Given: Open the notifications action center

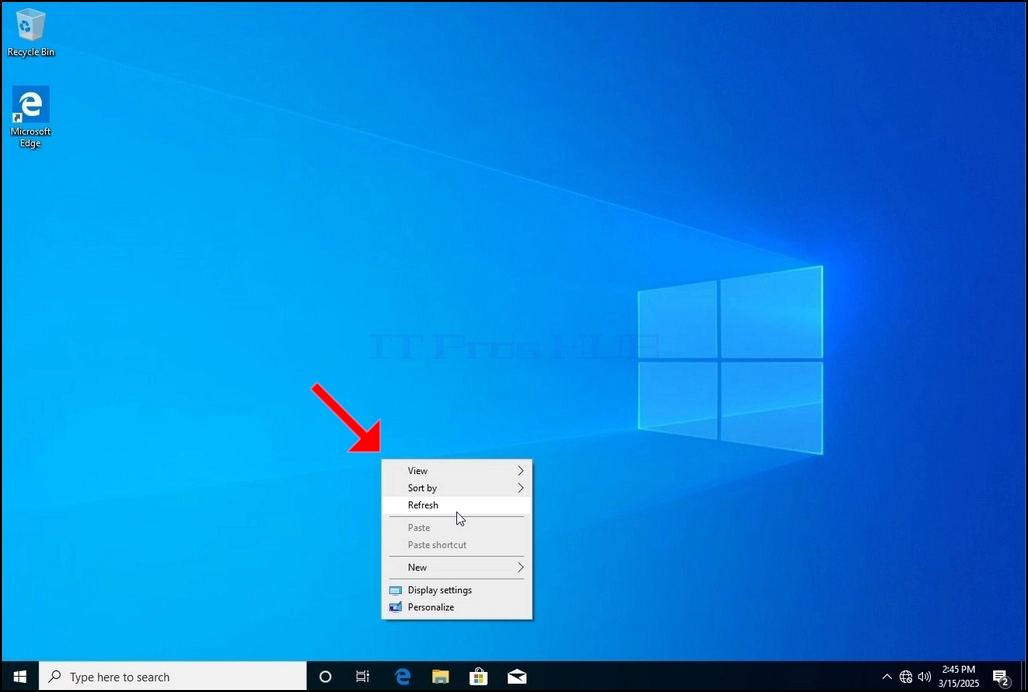Looking at the screenshot, I should pos(1000,677).
